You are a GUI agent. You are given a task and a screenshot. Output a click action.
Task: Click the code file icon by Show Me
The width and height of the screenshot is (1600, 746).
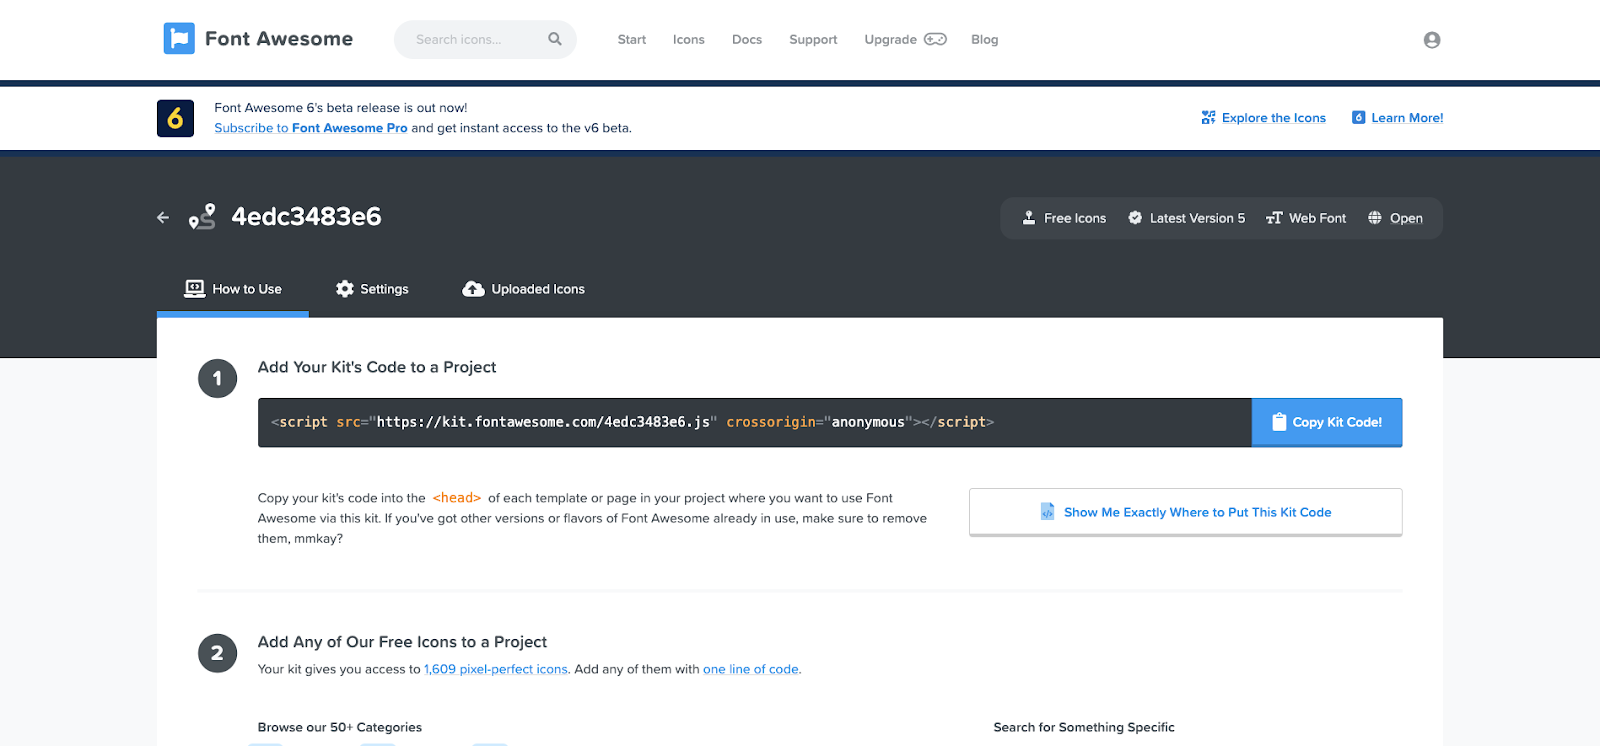tap(1047, 512)
